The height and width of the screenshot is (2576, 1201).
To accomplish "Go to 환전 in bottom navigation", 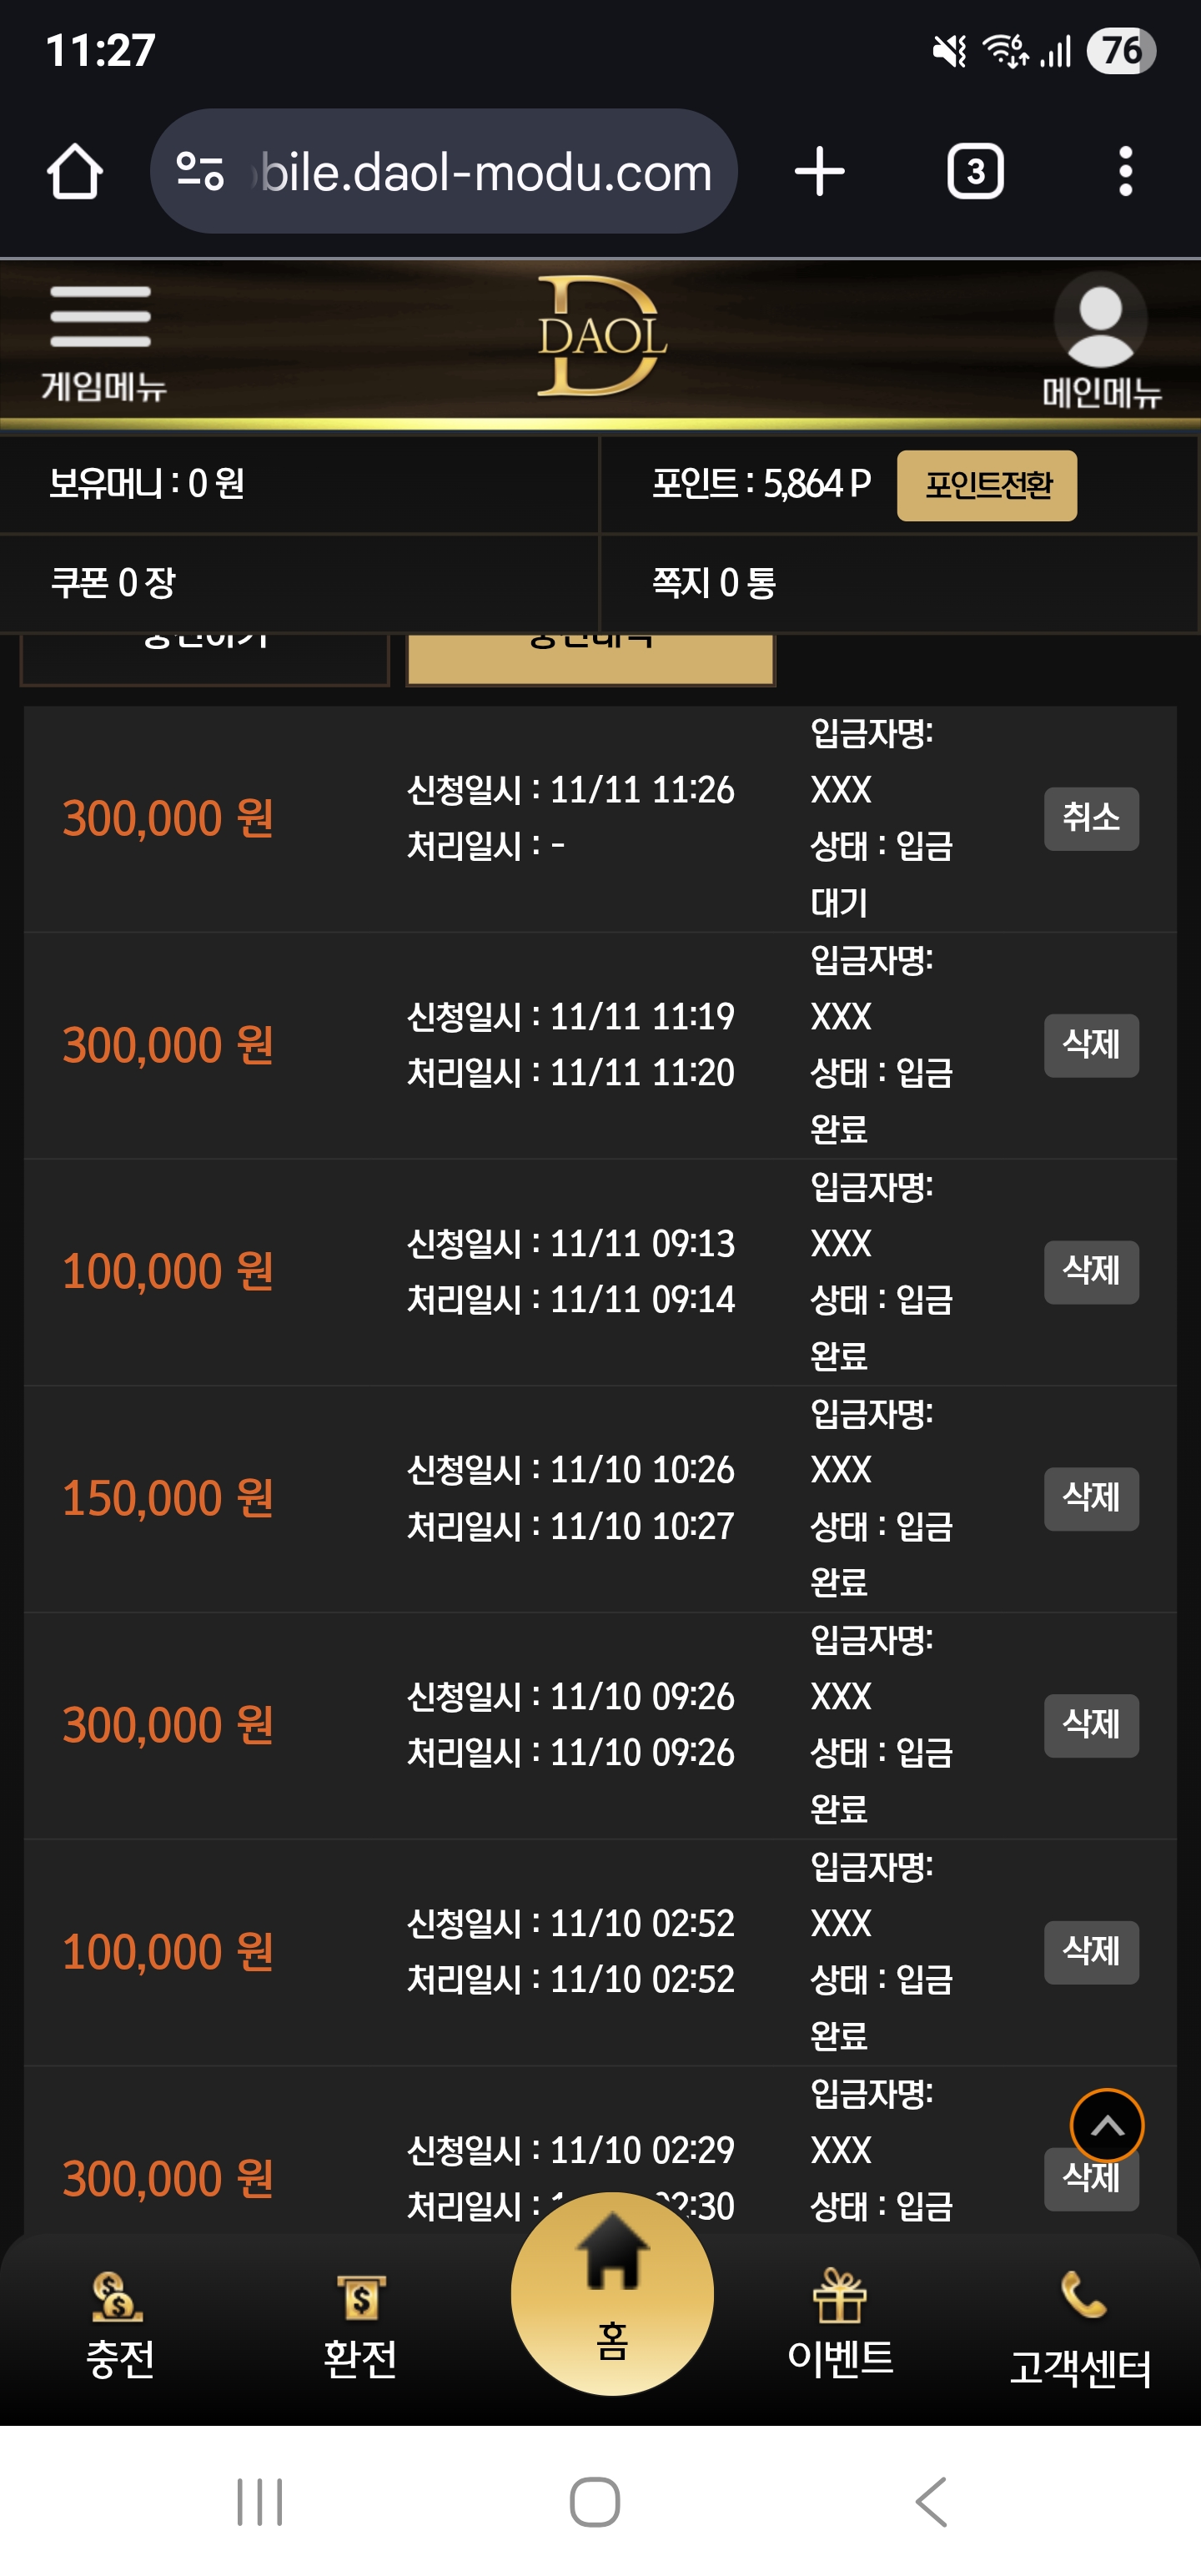I will [360, 2326].
